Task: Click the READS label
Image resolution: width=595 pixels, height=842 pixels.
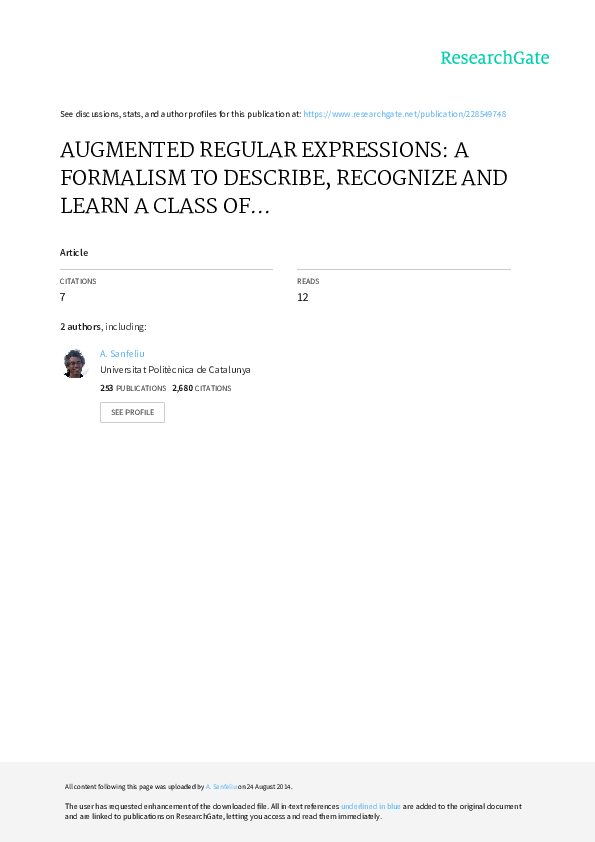Action: coord(308,281)
